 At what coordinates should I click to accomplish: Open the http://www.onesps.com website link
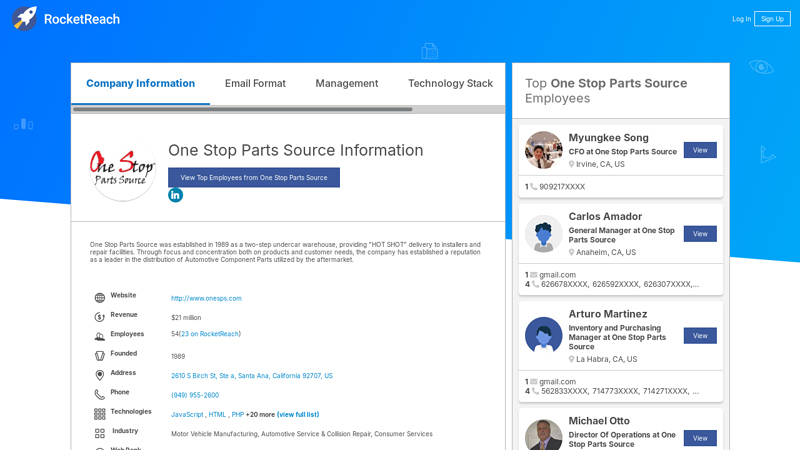point(206,298)
